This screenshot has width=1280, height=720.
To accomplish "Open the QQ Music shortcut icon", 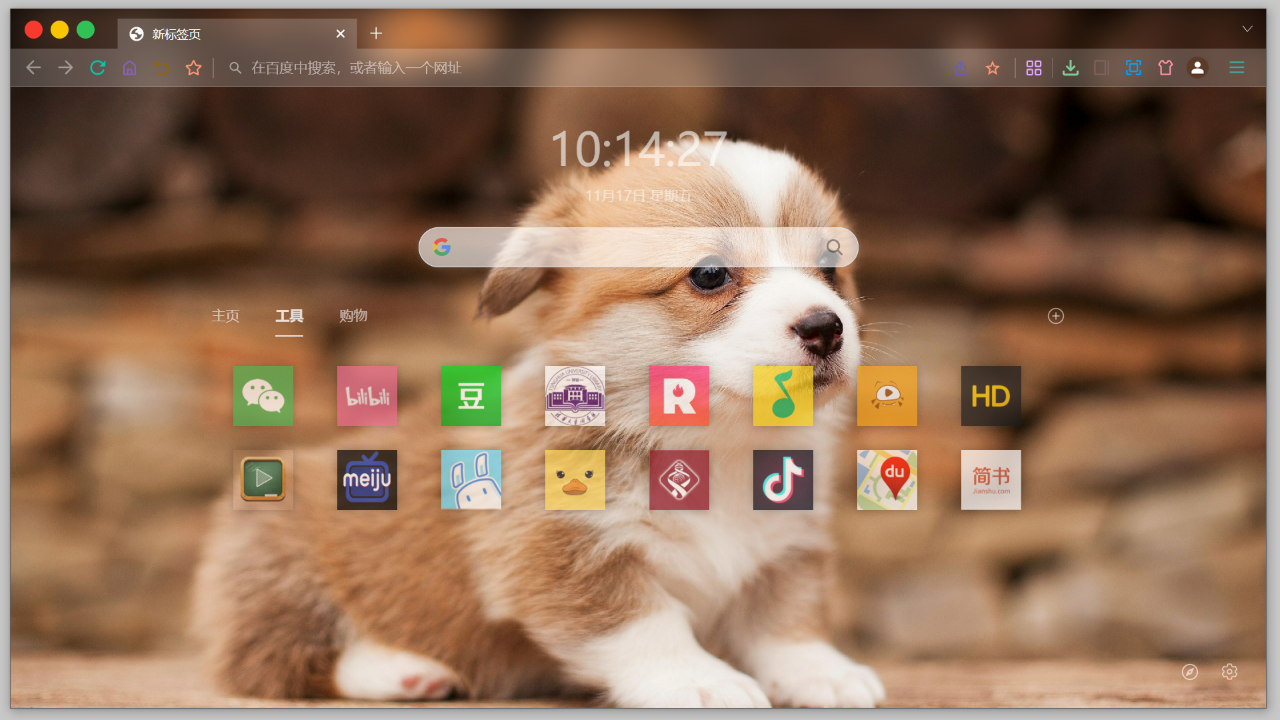I will pos(783,396).
